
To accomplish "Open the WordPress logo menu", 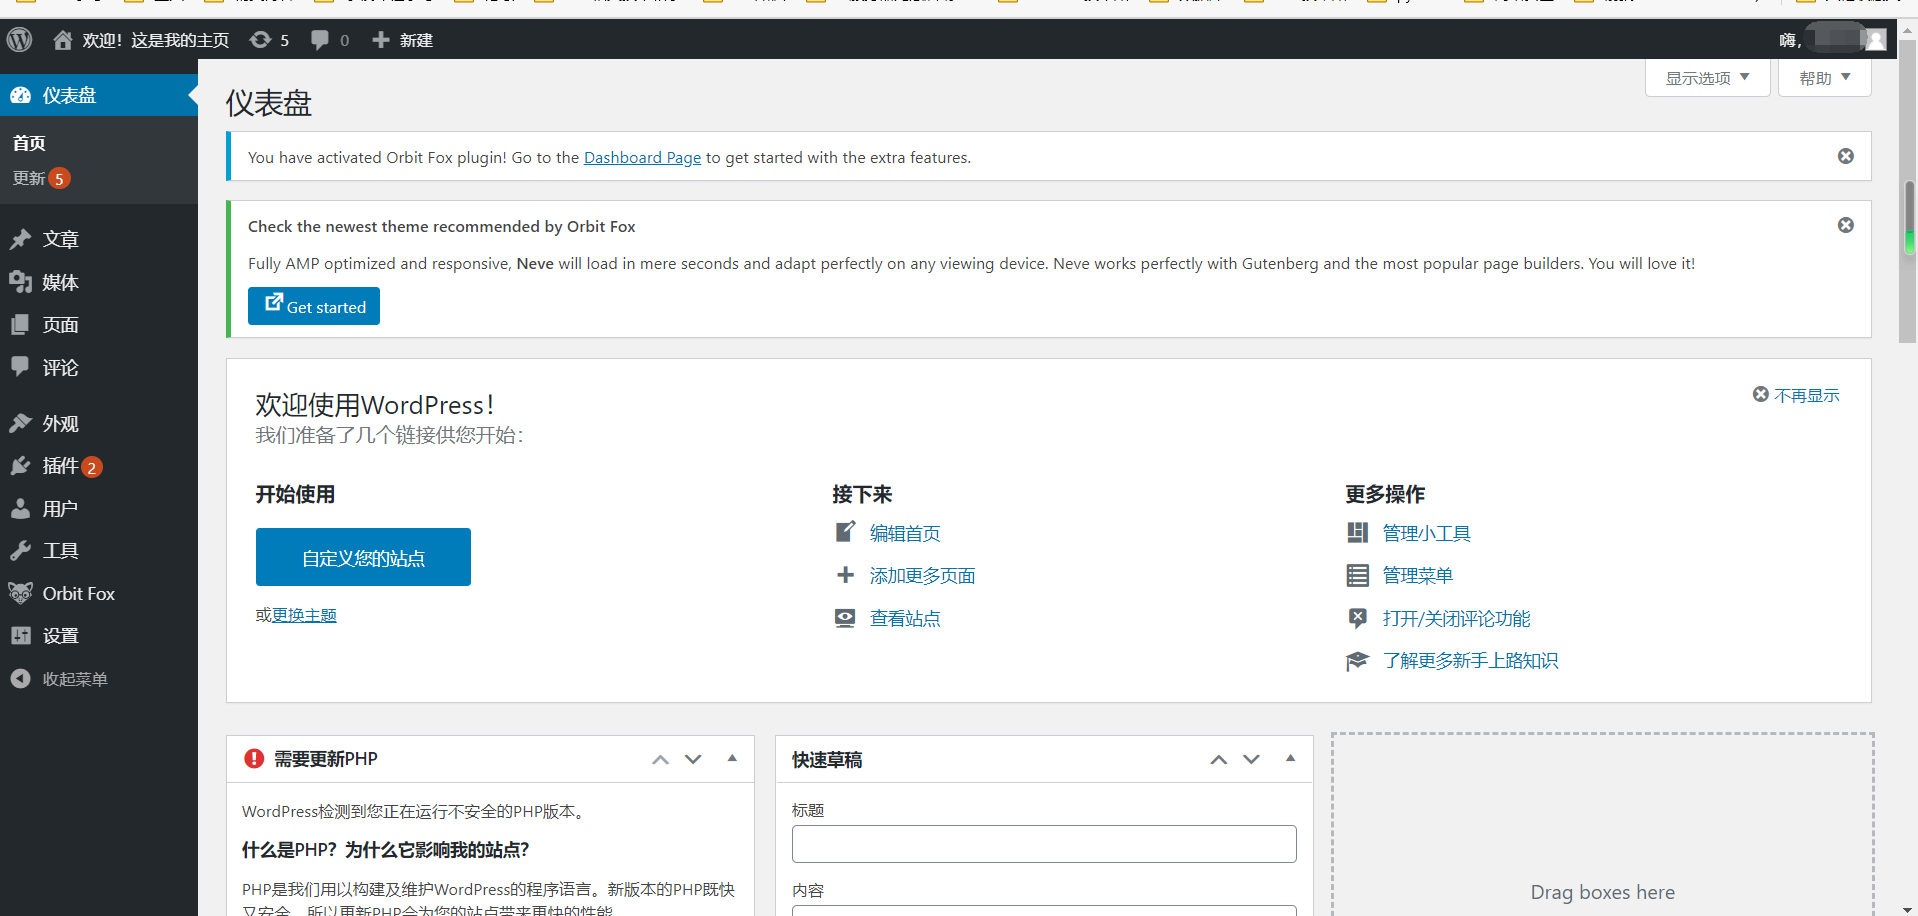I will (x=20, y=40).
